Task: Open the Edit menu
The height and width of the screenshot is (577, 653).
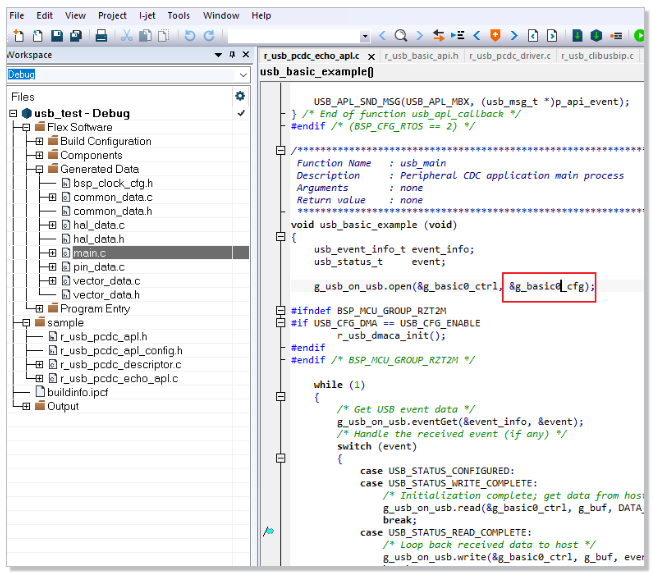Action: tap(44, 16)
